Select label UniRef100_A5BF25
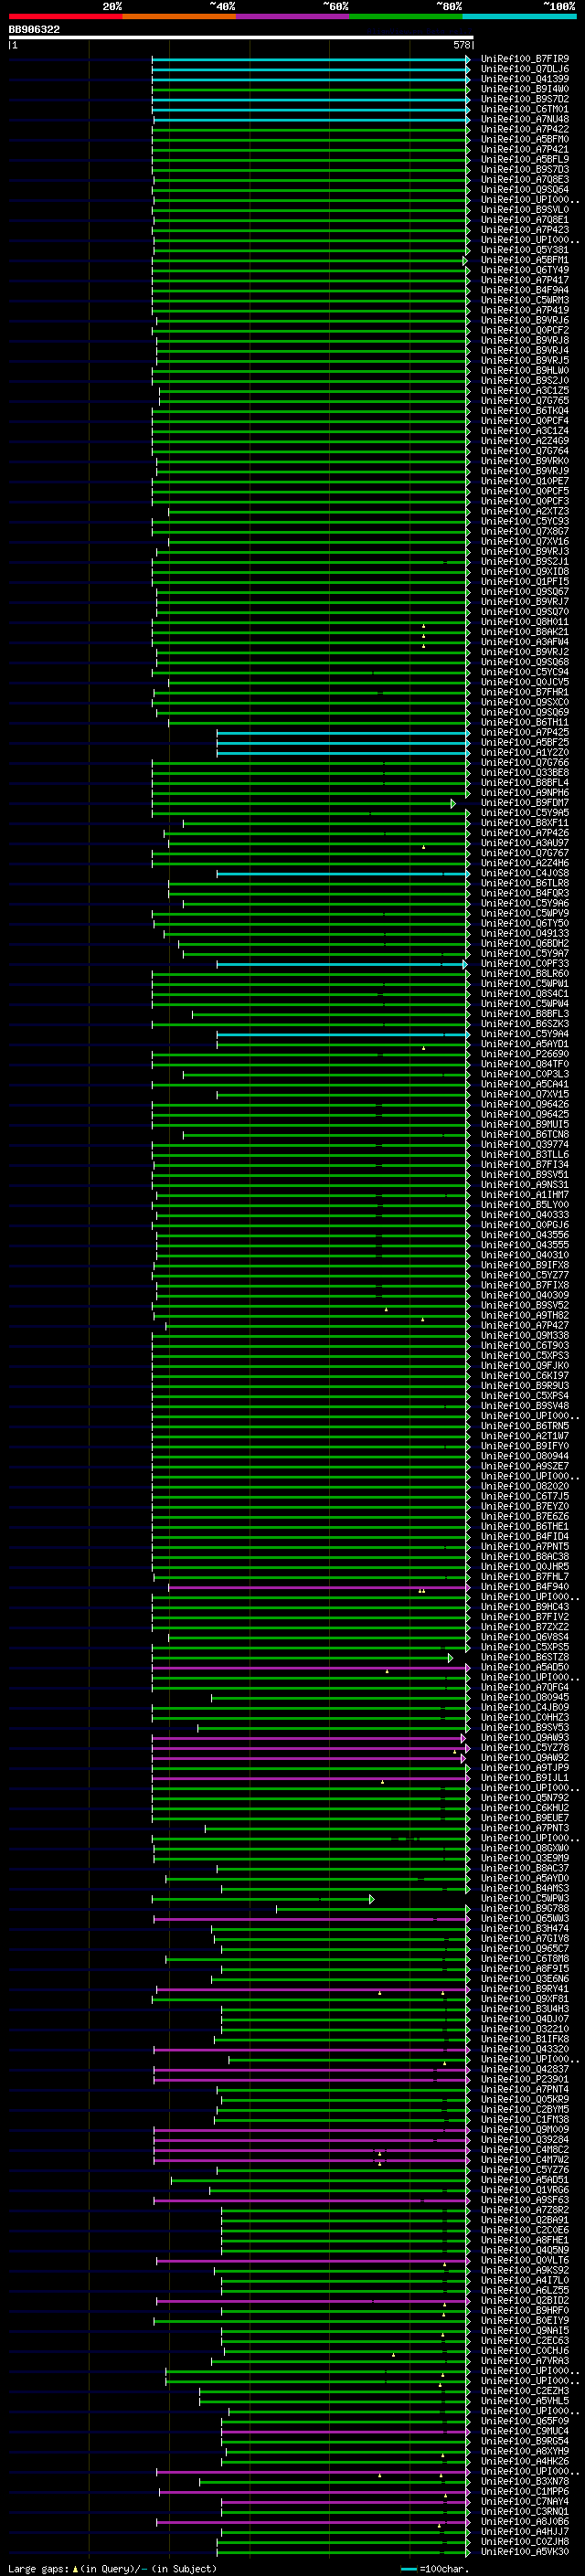The height and width of the screenshot is (2576, 585). point(524,742)
